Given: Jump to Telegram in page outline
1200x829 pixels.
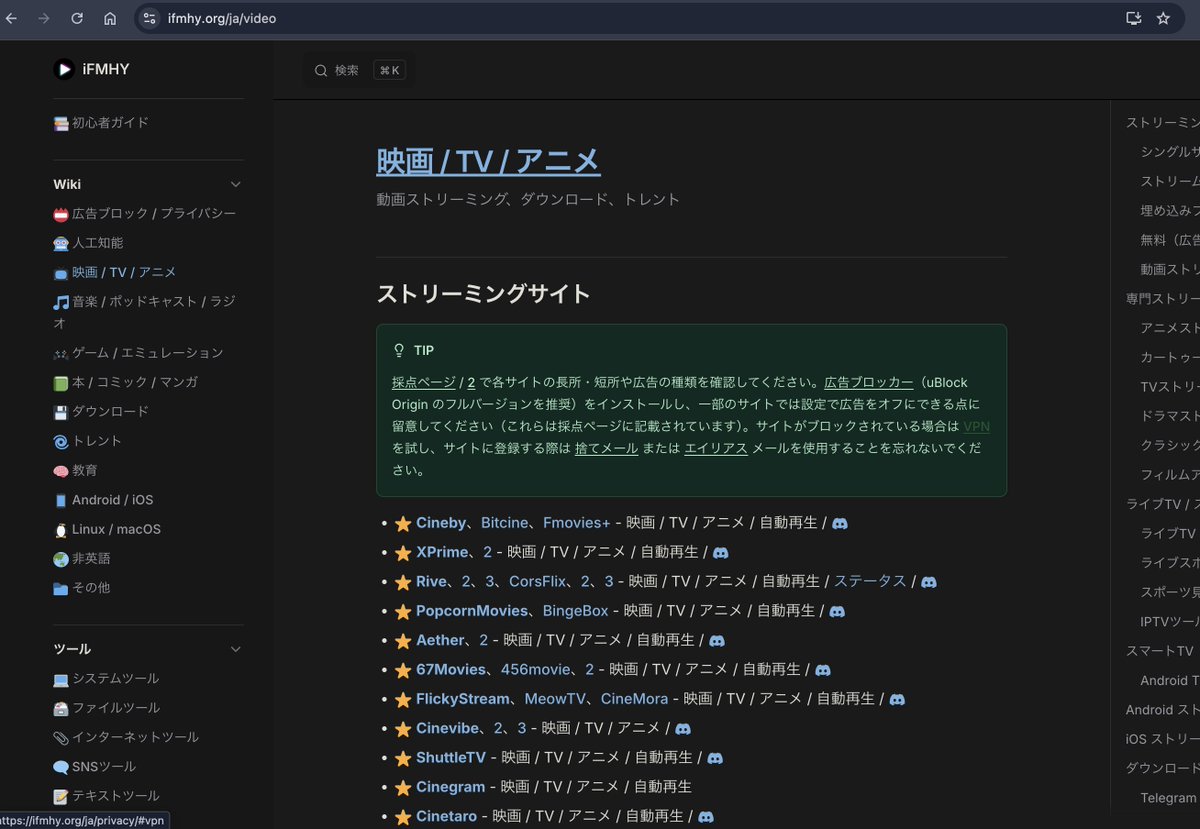Looking at the screenshot, I should click(1168, 798).
